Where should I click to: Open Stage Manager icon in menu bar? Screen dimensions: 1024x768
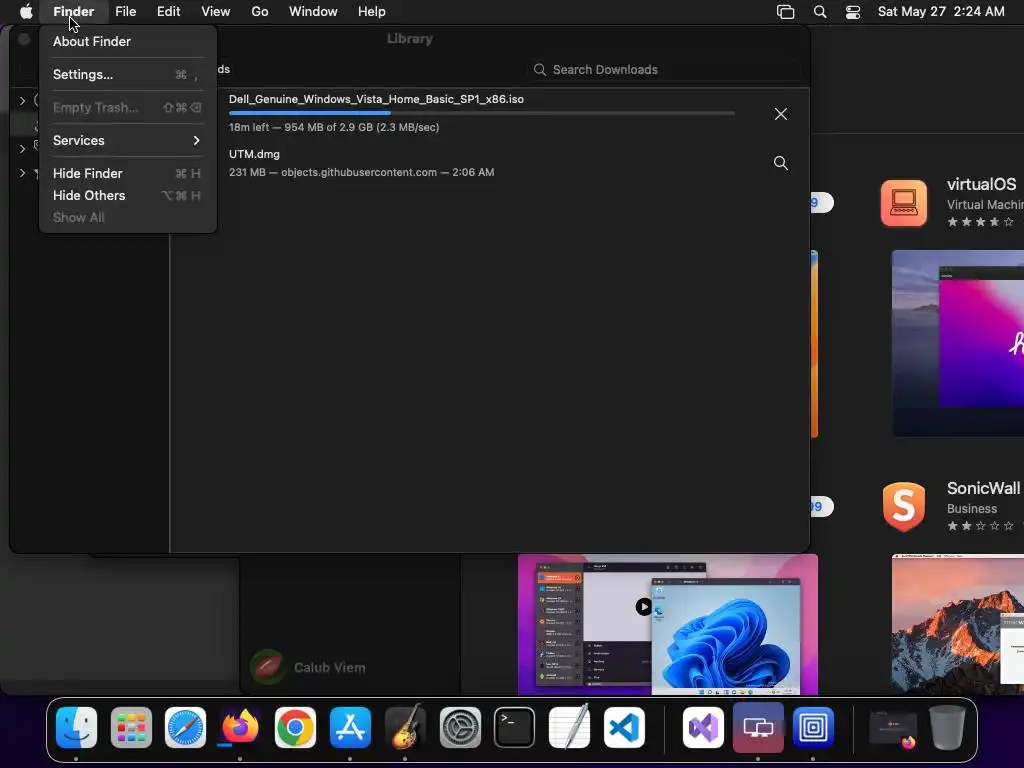[786, 12]
